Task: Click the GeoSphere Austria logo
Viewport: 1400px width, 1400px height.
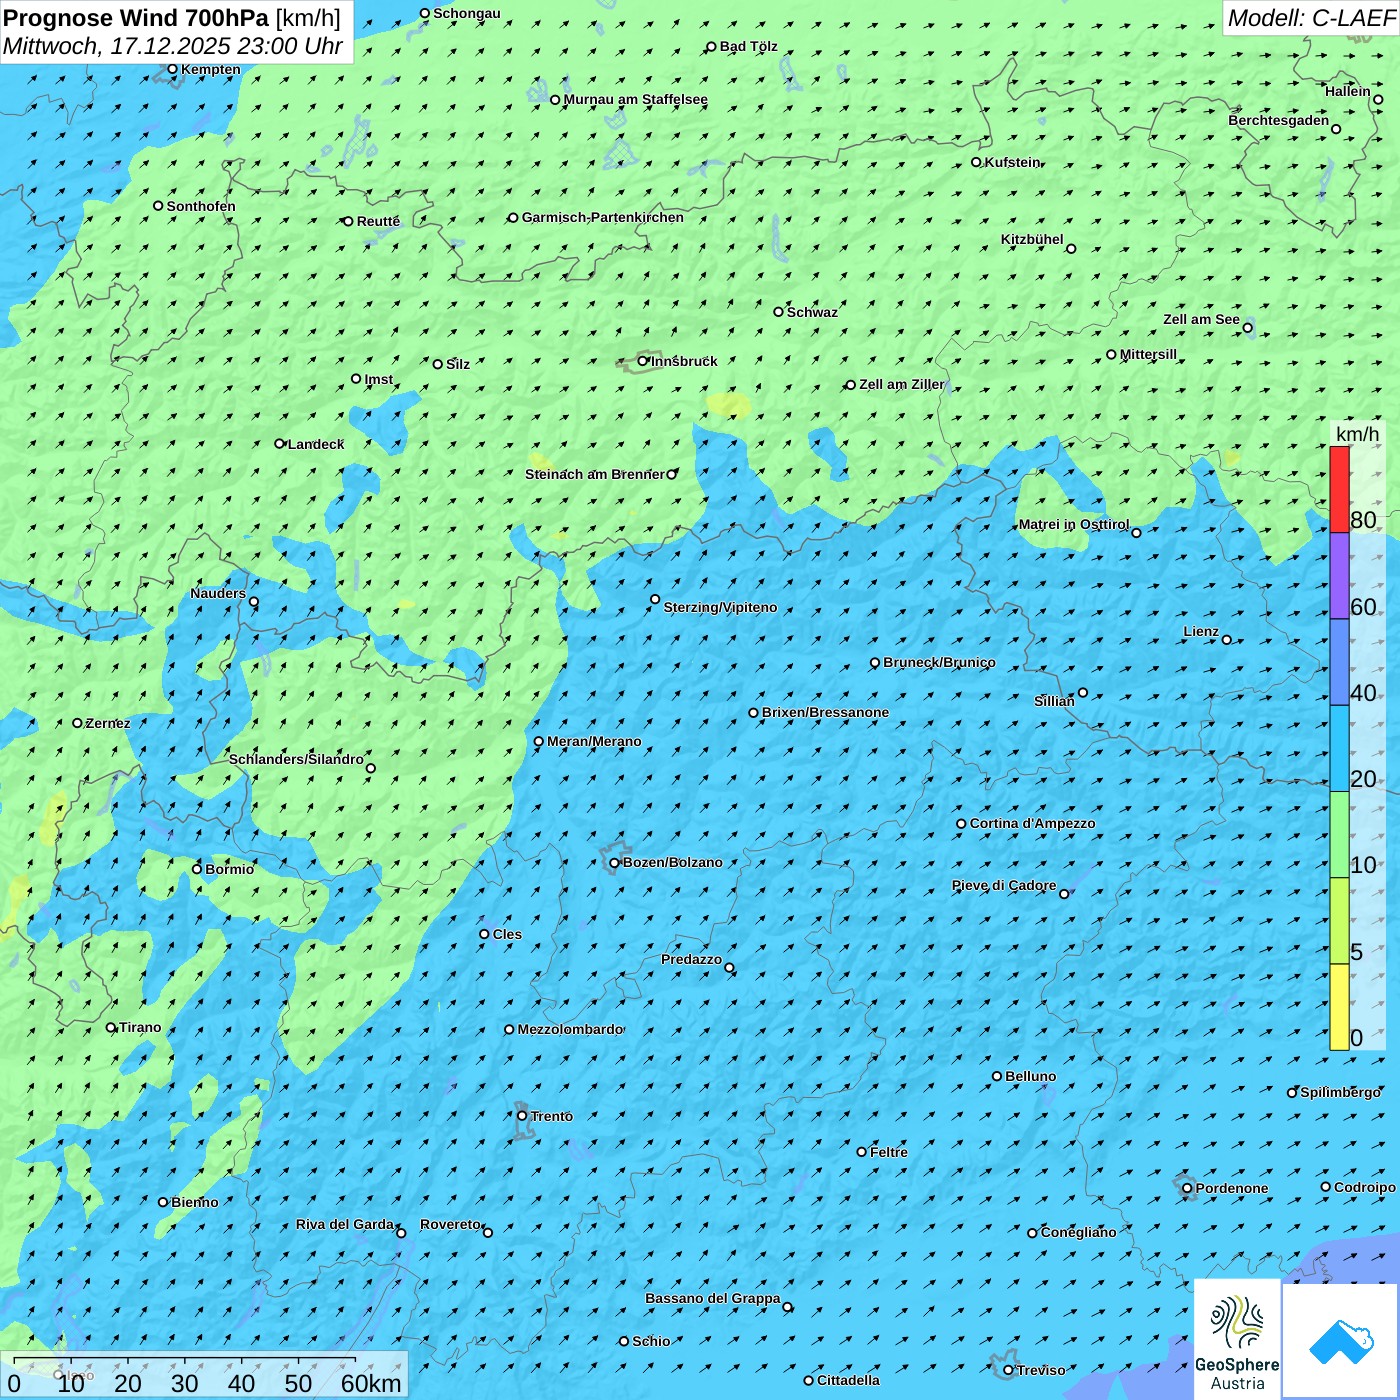Action: (1237, 1339)
